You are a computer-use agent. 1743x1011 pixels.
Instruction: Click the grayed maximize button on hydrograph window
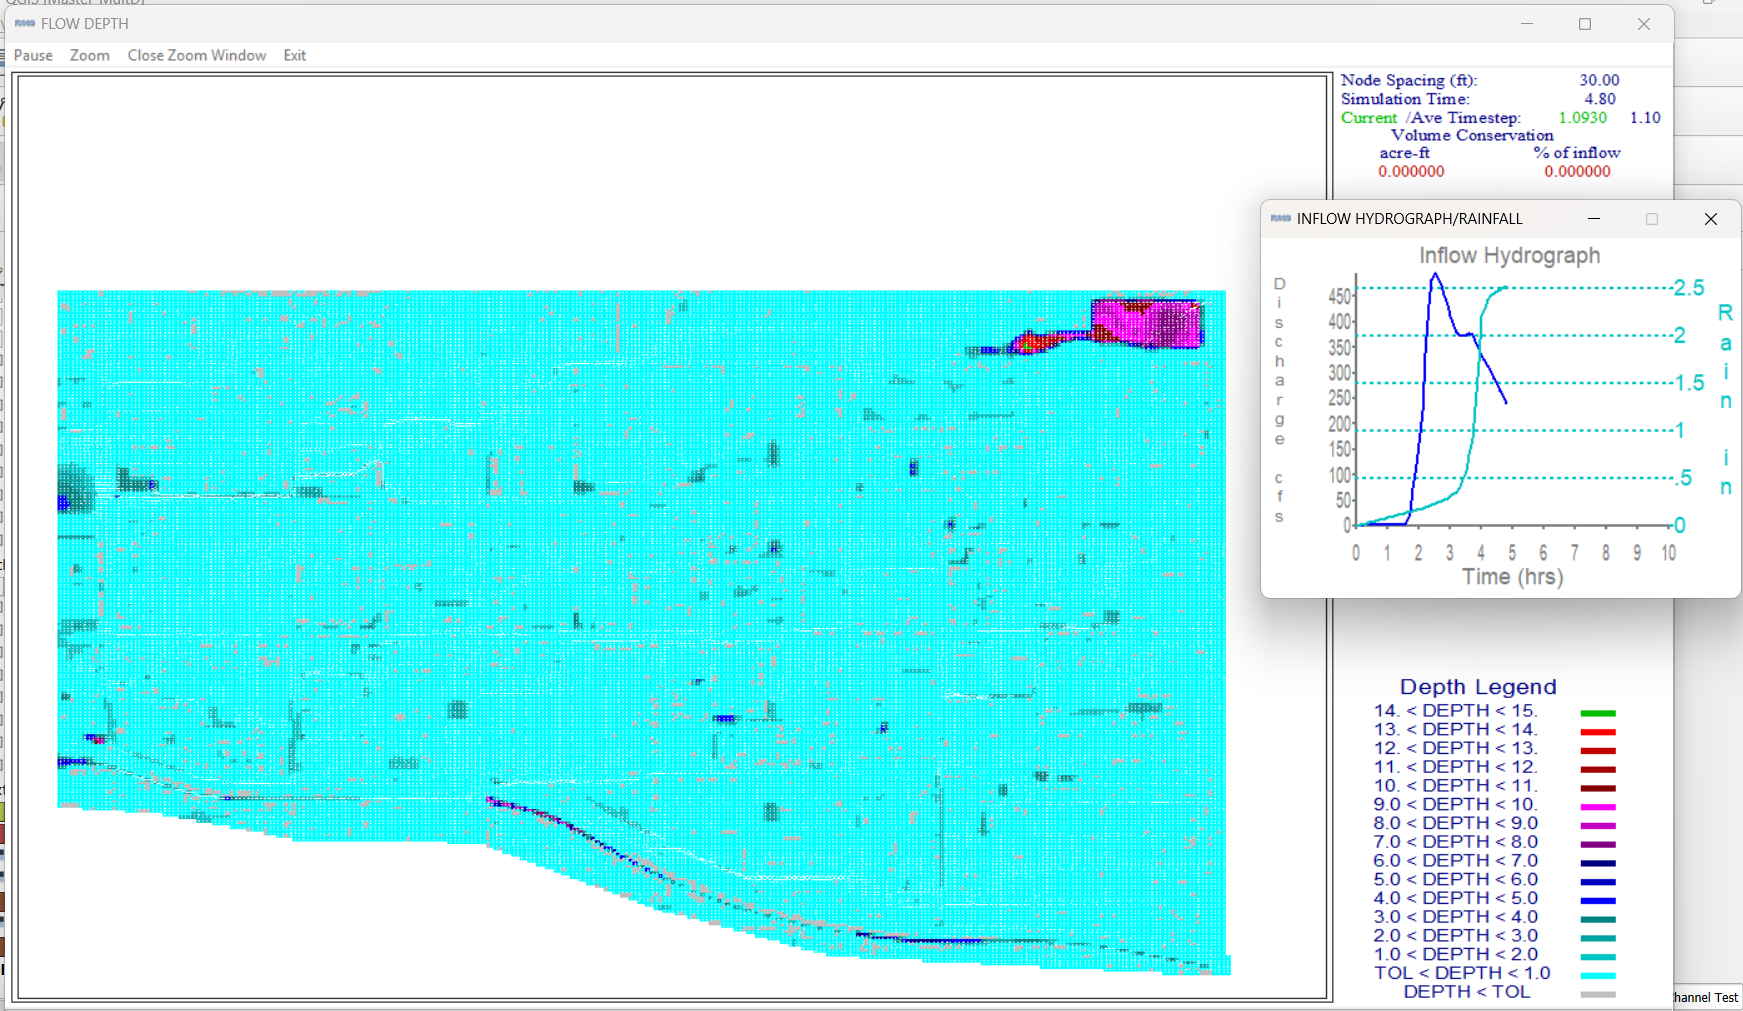(x=1652, y=219)
